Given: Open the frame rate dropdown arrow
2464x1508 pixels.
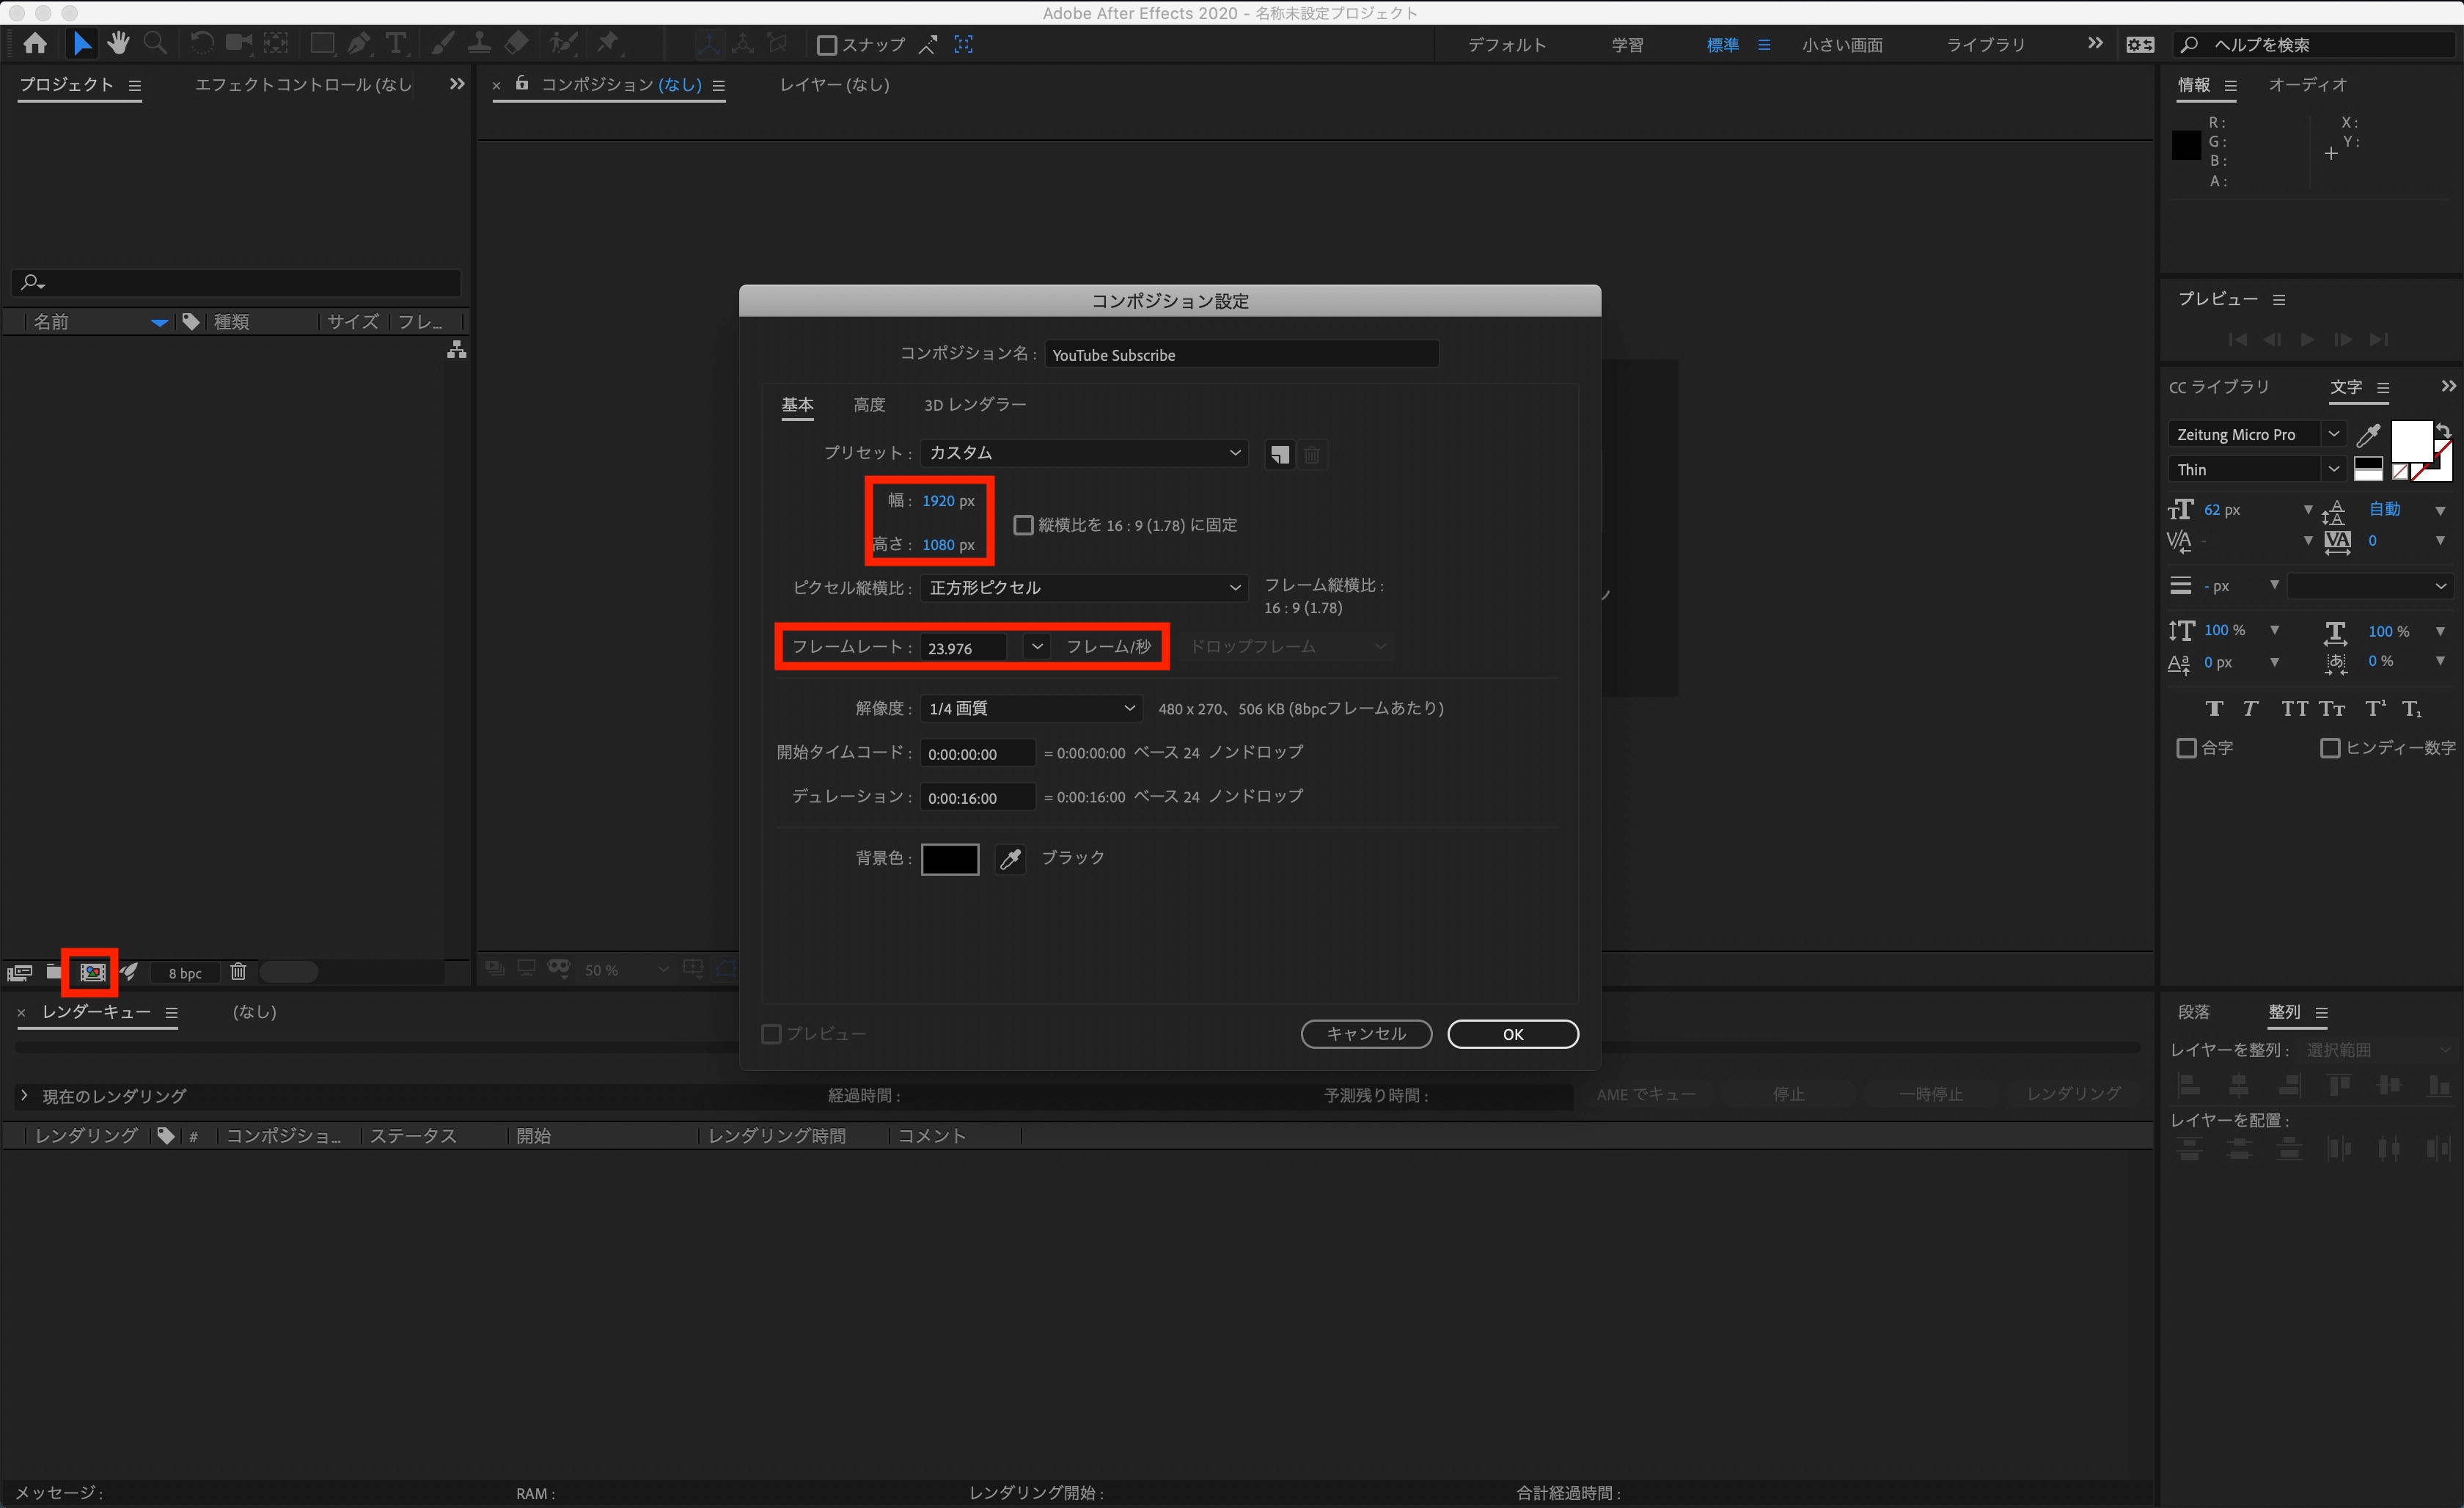Looking at the screenshot, I should (1037, 646).
